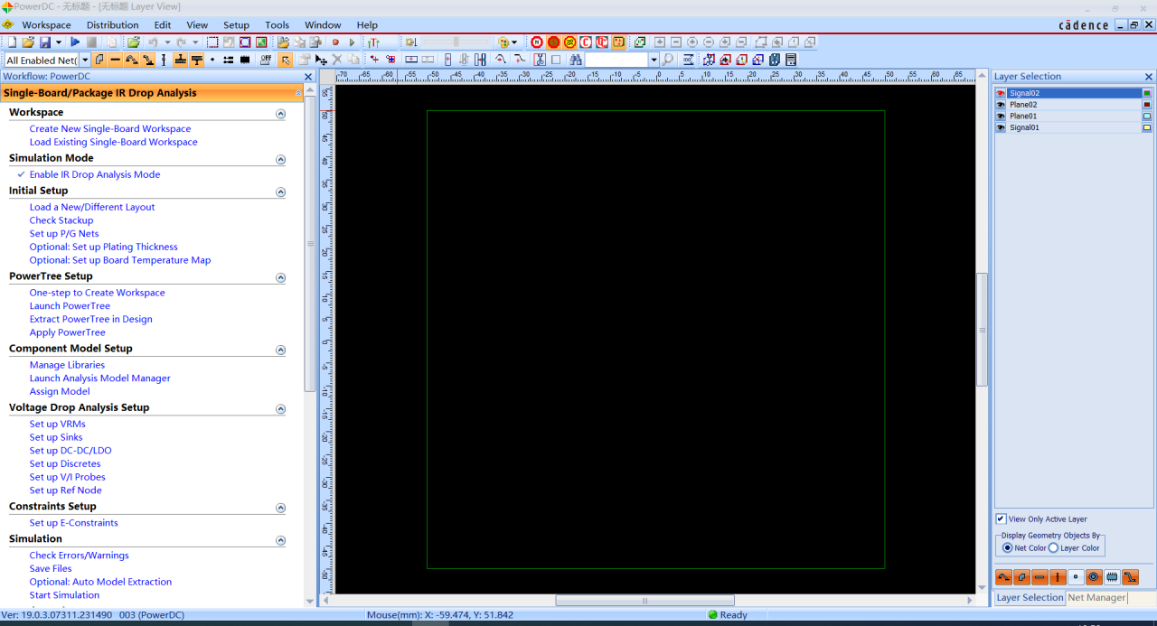This screenshot has width=1157, height=626.
Task: Click the Signal02 layer color swatch
Action: pos(1147,93)
